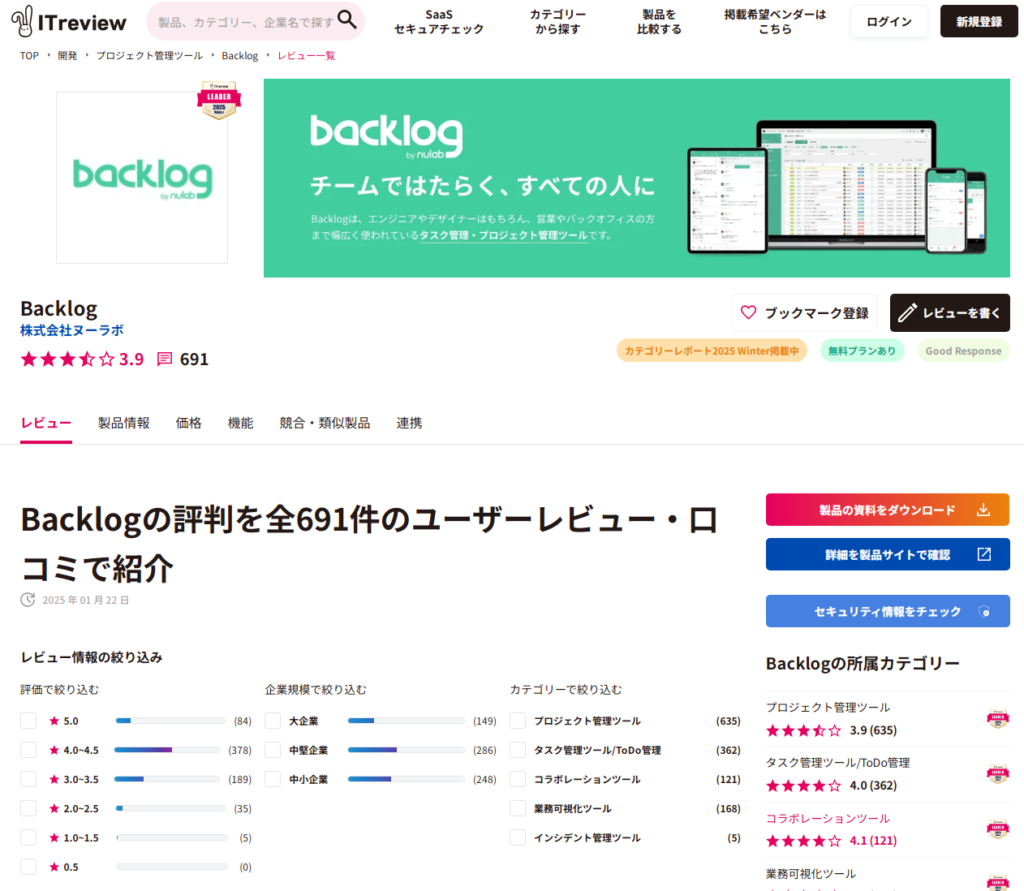Focus the product search input field

point(245,22)
